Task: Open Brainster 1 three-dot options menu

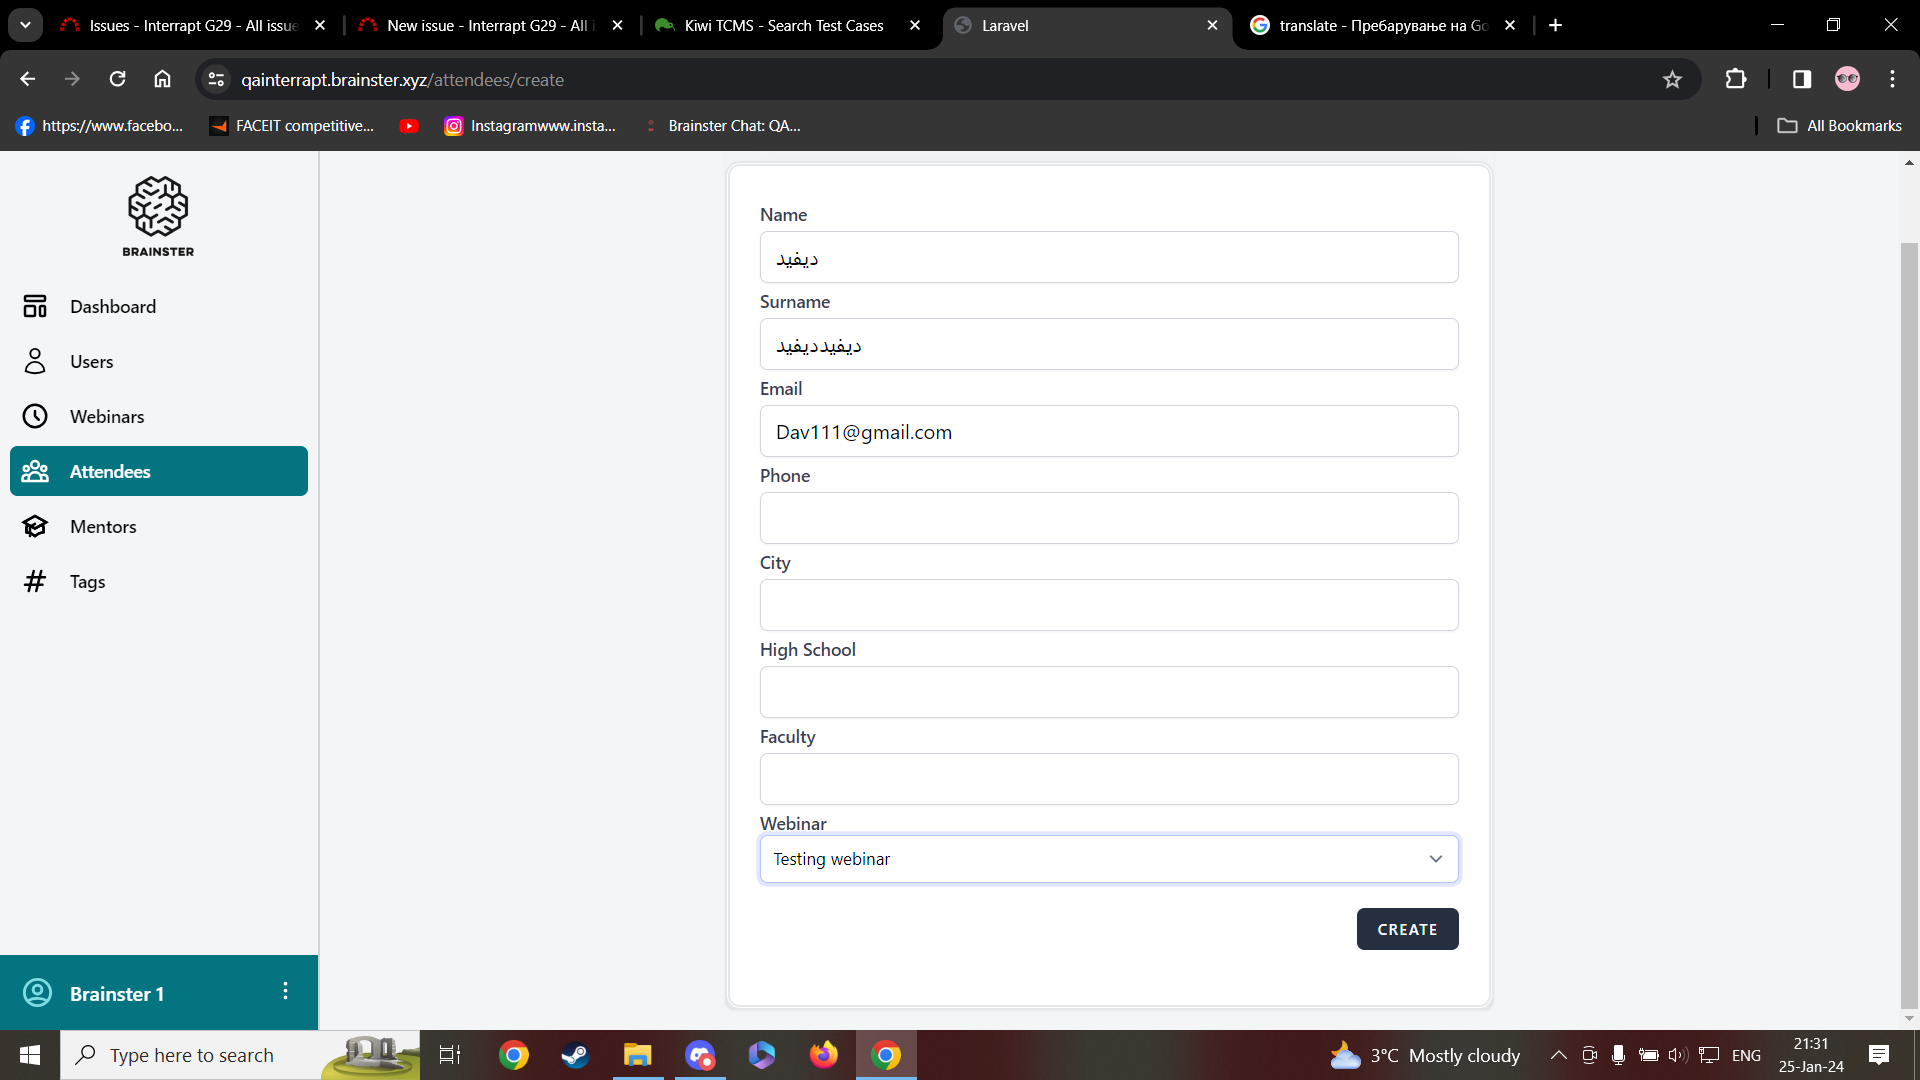Action: click(285, 991)
